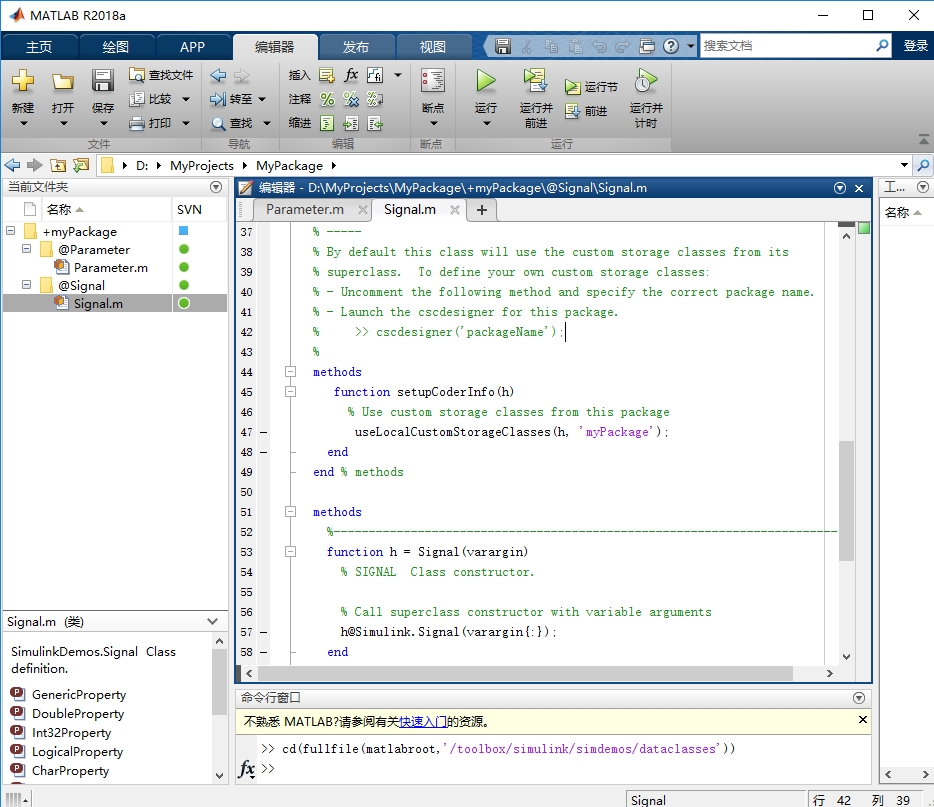This screenshot has width=934, height=807.
Task: Collapse the @Signal folder in file tree
Action: point(26,286)
